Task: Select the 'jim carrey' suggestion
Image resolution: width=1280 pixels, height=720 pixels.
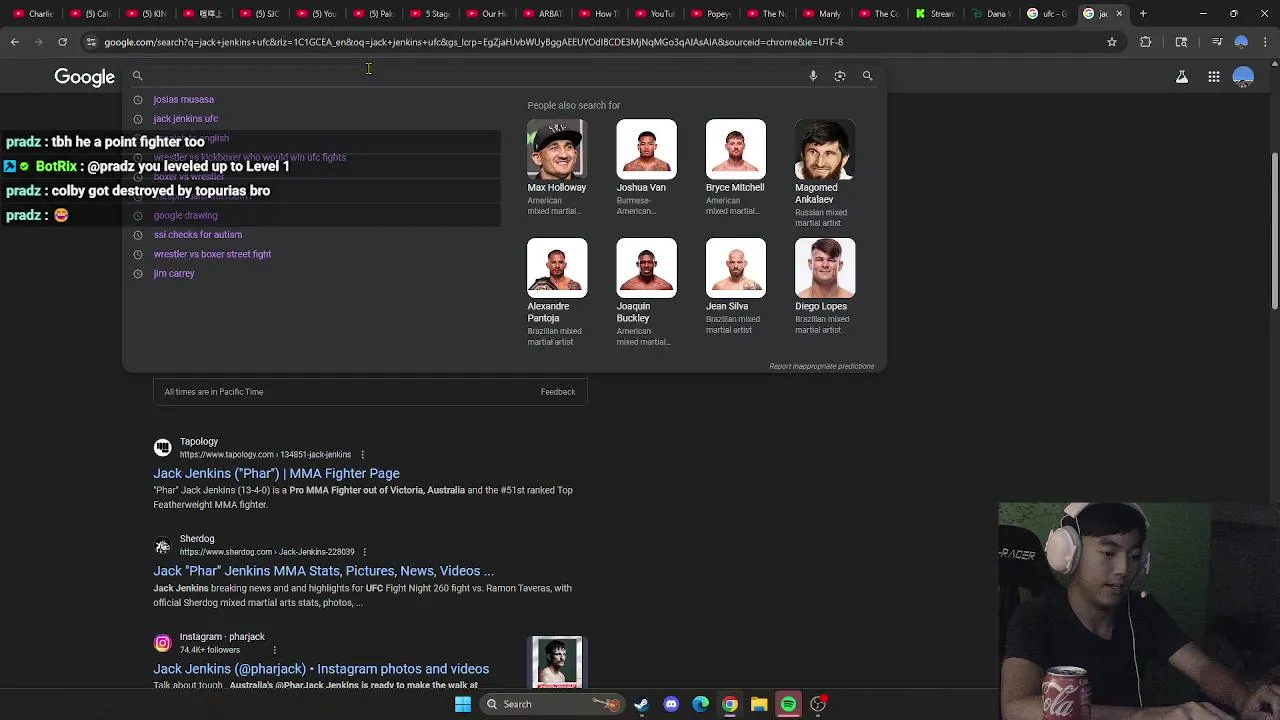Action: coord(173,273)
